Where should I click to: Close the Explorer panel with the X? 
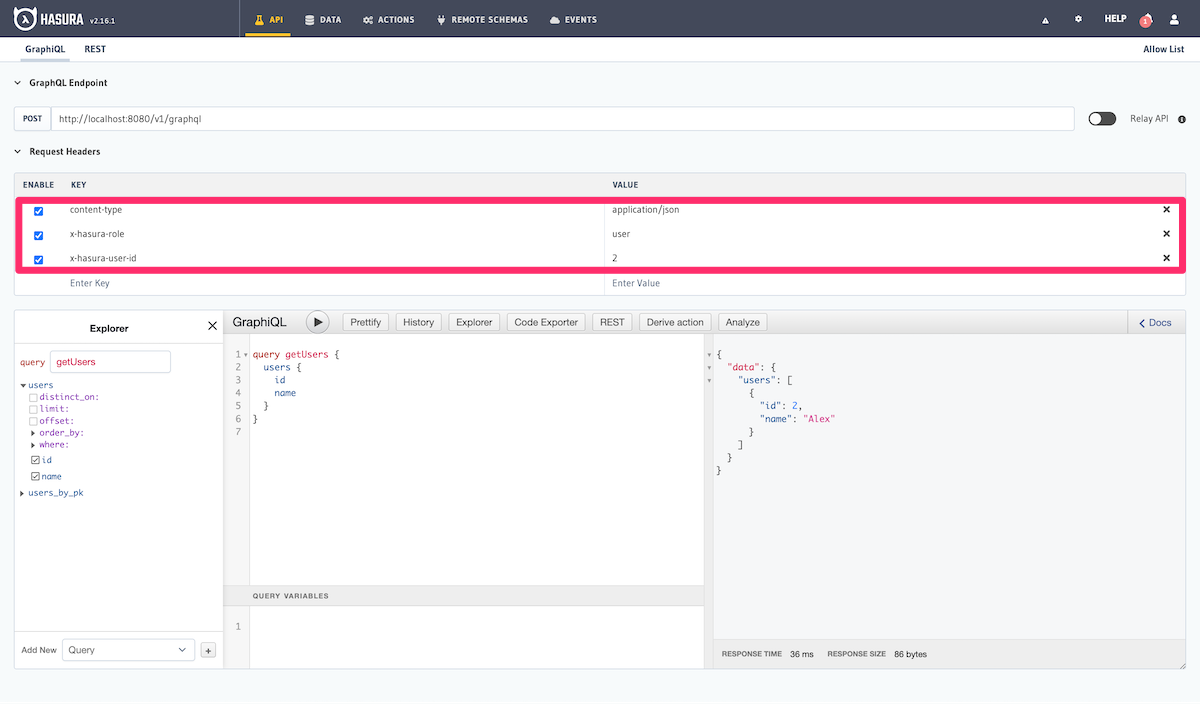211,326
